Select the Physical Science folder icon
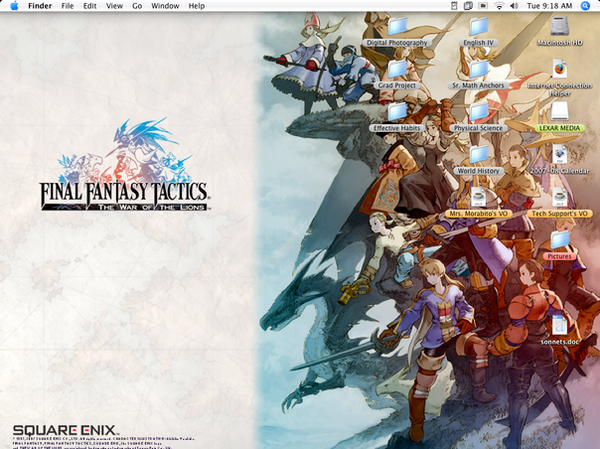The image size is (600, 449). 479,112
